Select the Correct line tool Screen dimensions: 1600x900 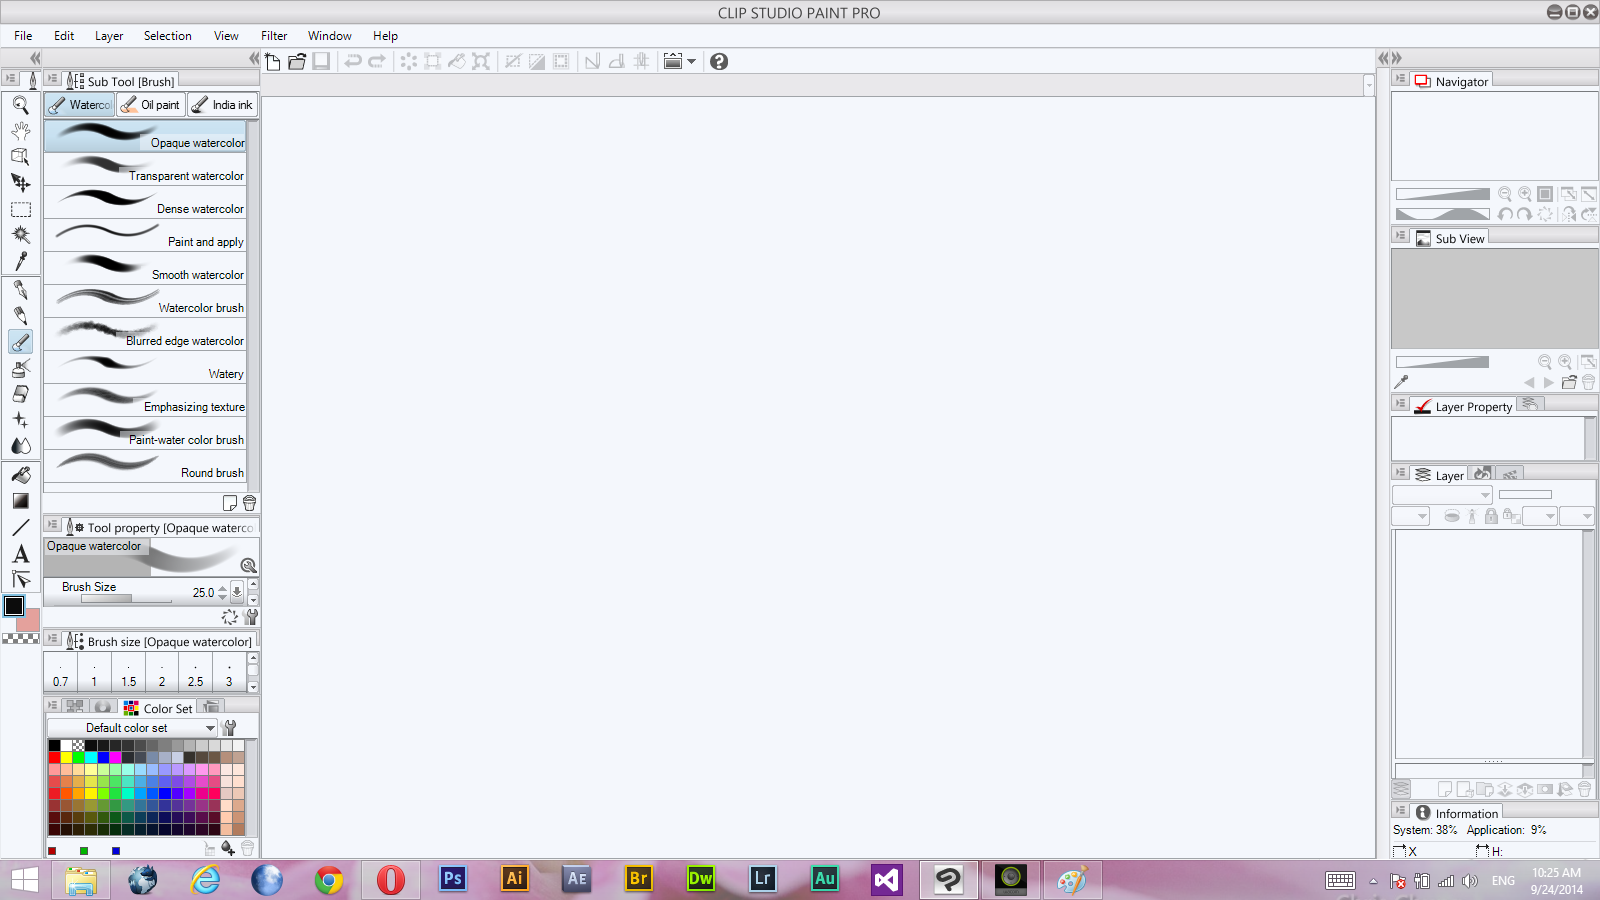(20, 580)
